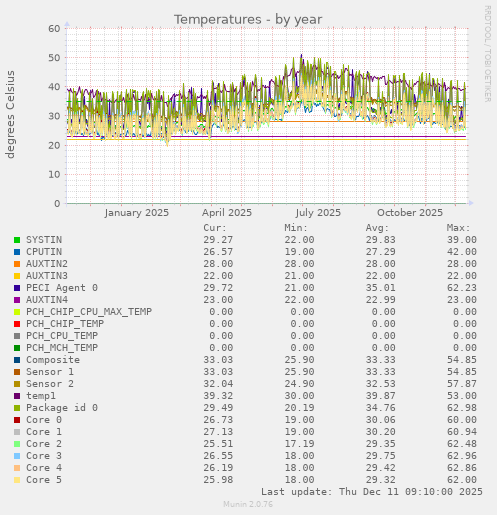
Task: Click Package id 0 max value 62.98
Action: point(462,408)
